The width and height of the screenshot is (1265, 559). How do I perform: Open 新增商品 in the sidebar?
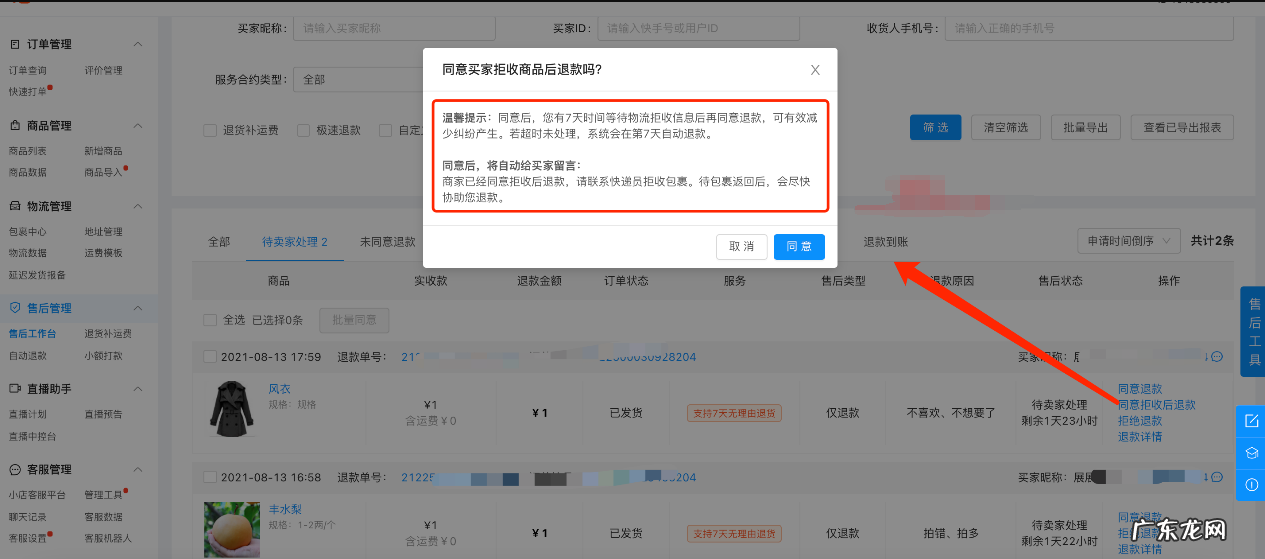click(x=103, y=151)
